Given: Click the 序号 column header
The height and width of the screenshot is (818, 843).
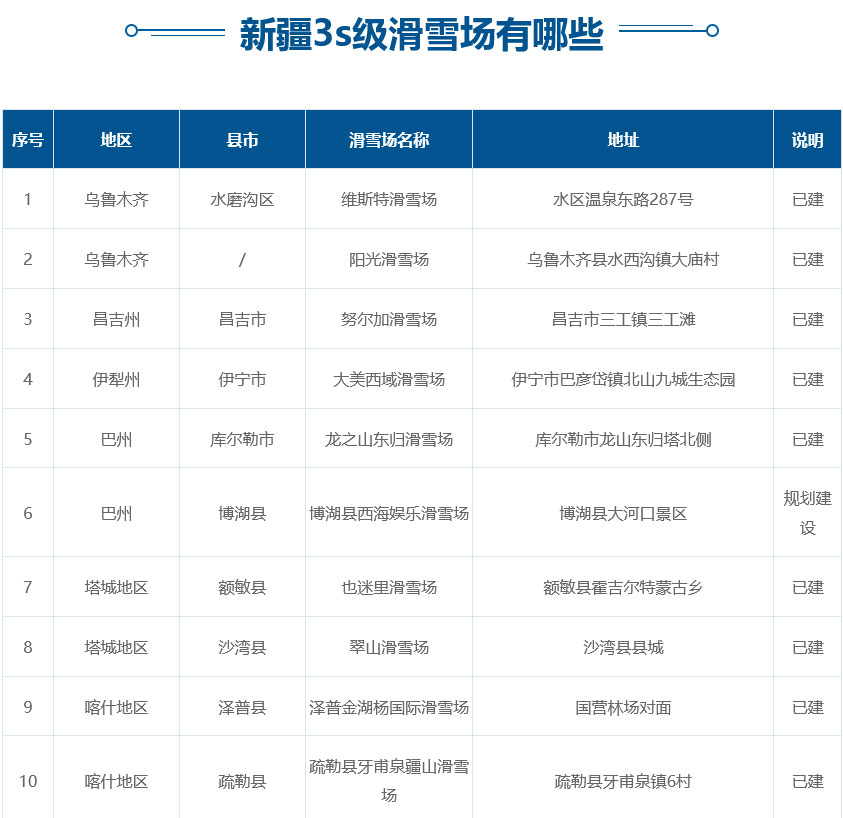Looking at the screenshot, I should (x=28, y=140).
